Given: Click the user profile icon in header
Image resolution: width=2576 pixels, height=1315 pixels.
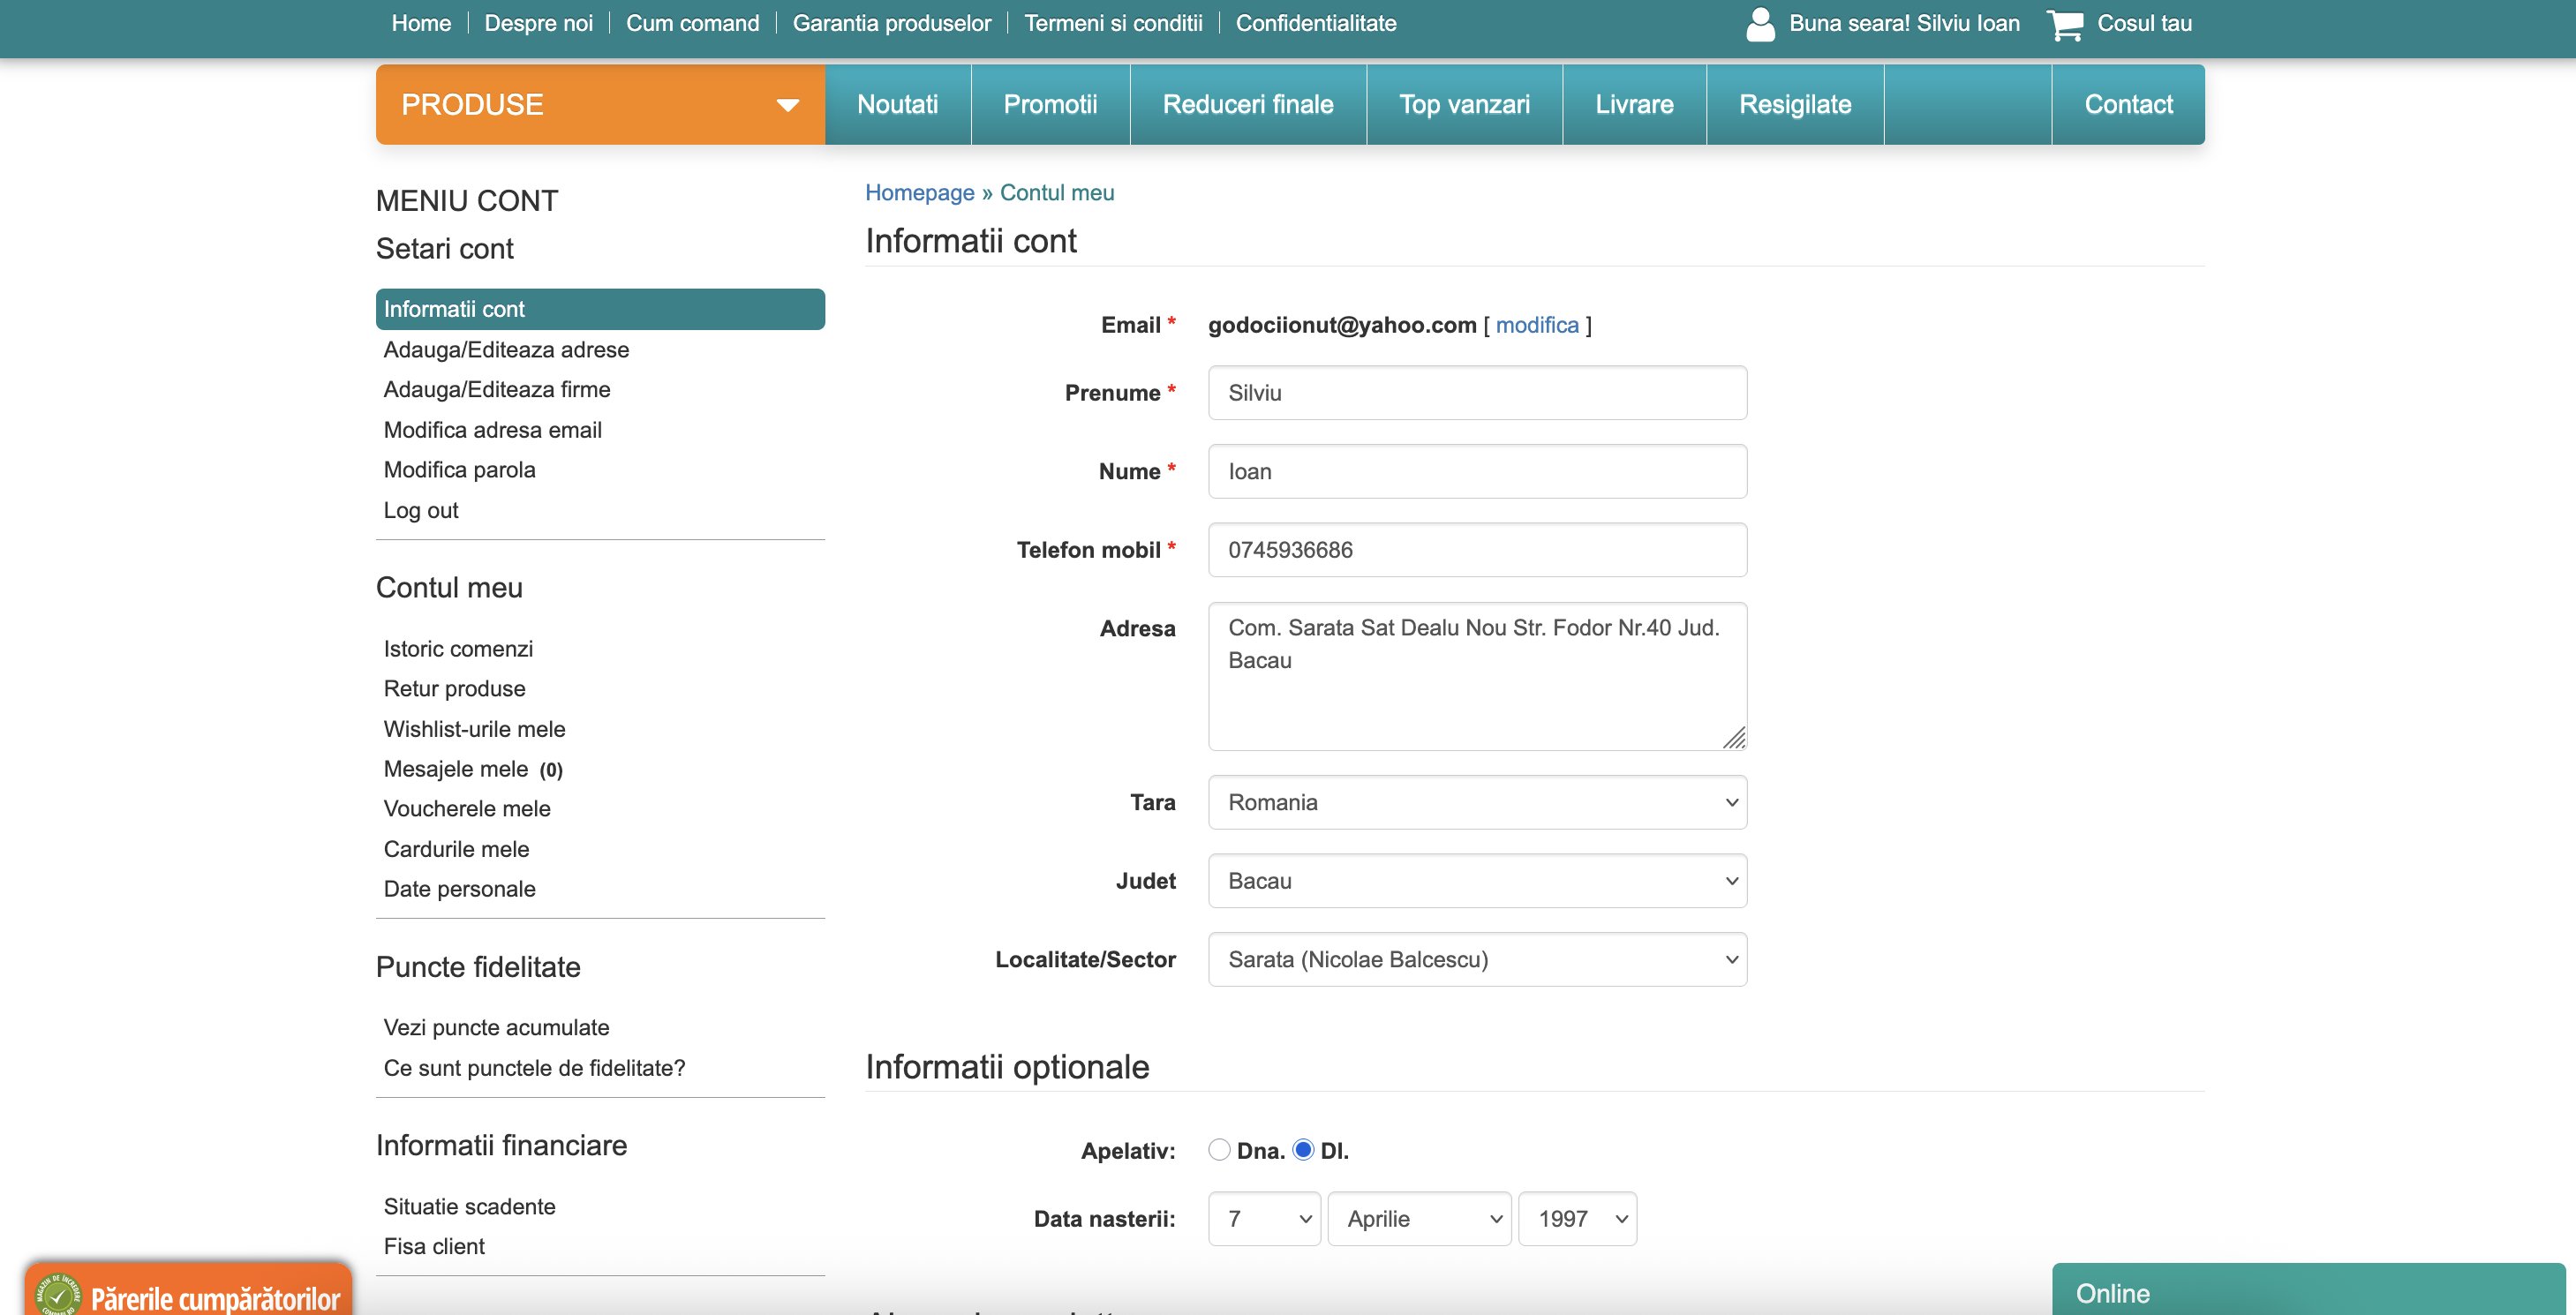Looking at the screenshot, I should [1759, 24].
